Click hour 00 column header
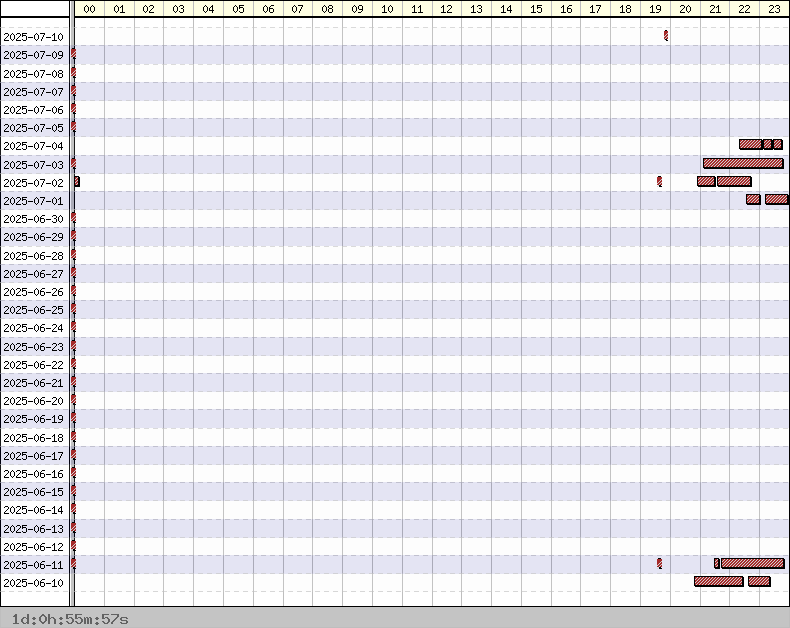 pos(89,9)
